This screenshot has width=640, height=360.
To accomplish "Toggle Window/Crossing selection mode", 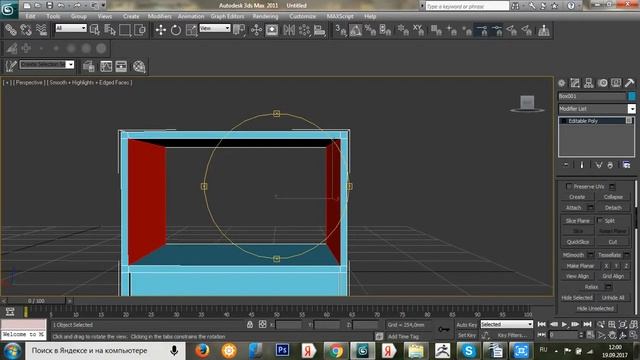I will (140, 30).
